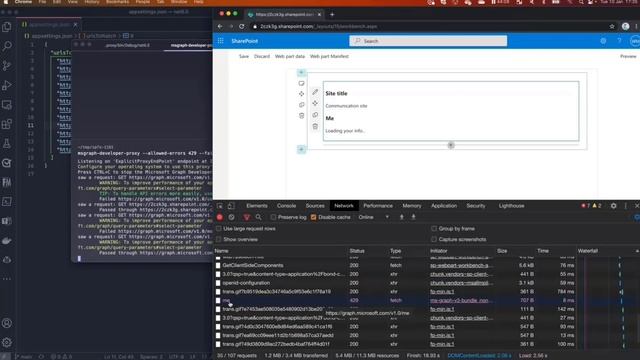Go back in the Chrome browser

point(220,26)
